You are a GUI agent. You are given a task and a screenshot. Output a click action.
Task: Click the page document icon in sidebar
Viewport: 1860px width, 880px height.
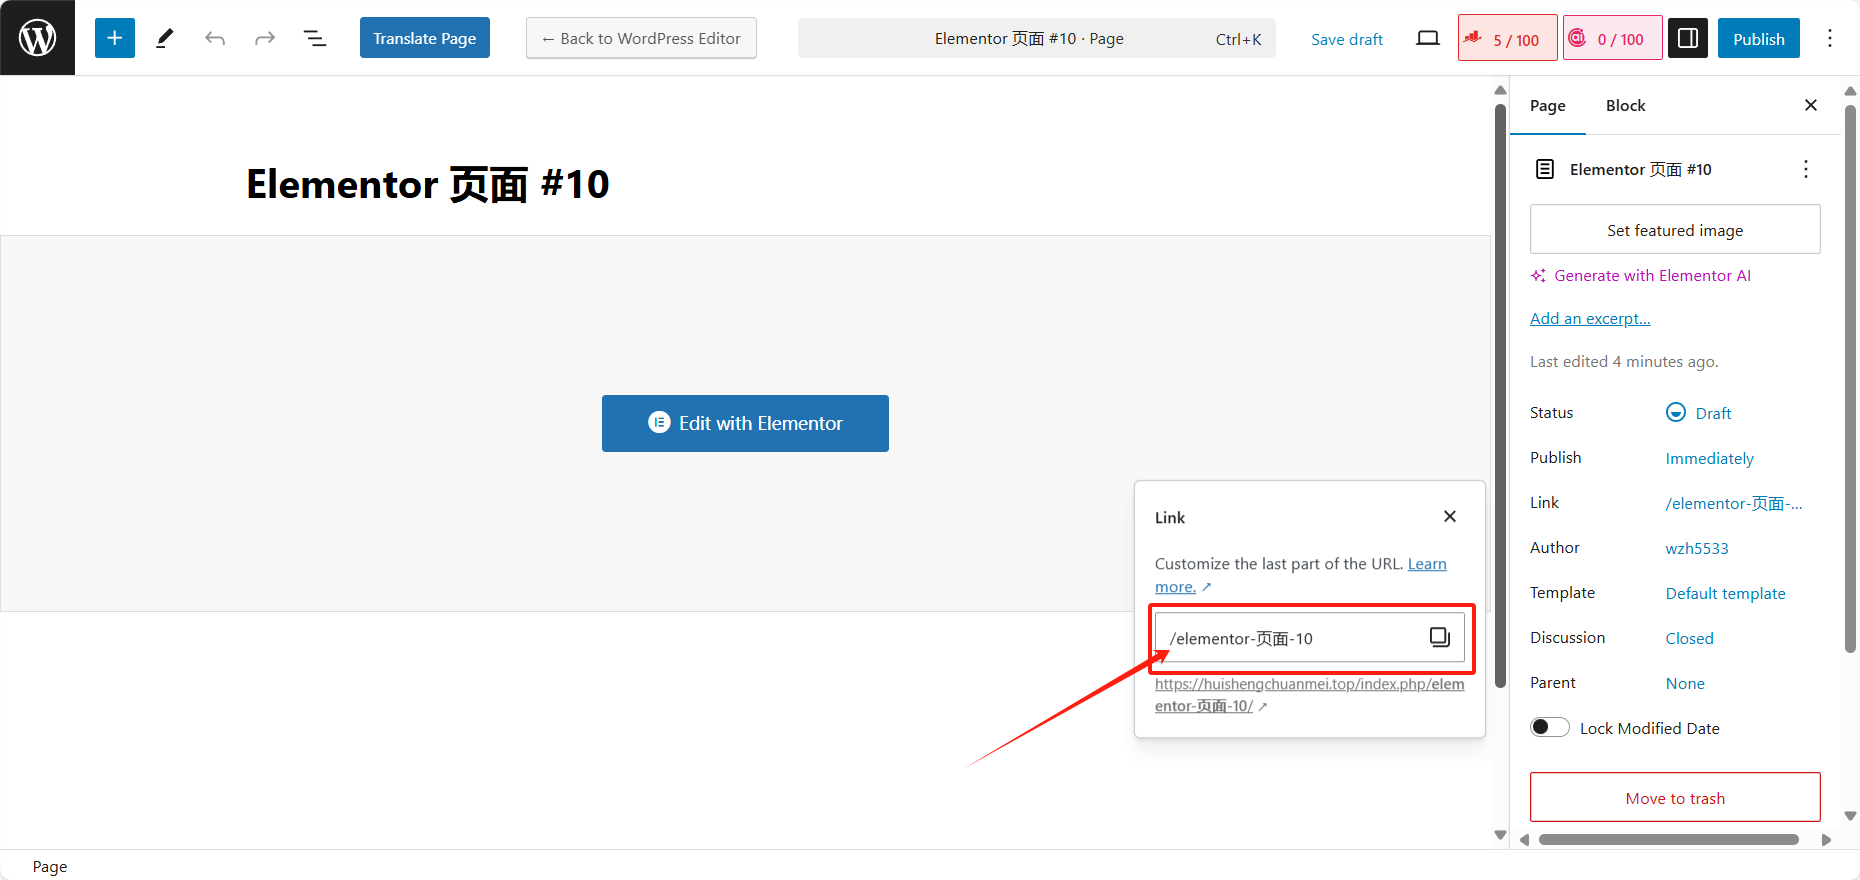tap(1545, 169)
